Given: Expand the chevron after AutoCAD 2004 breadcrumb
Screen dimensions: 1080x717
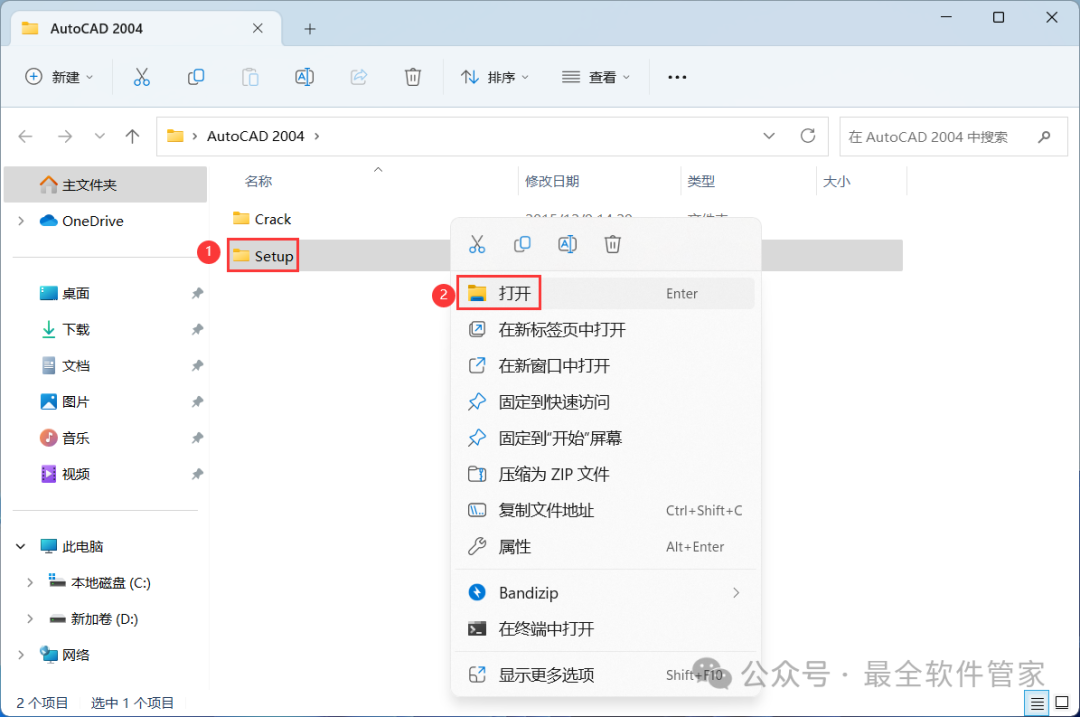Looking at the screenshot, I should 317,136.
